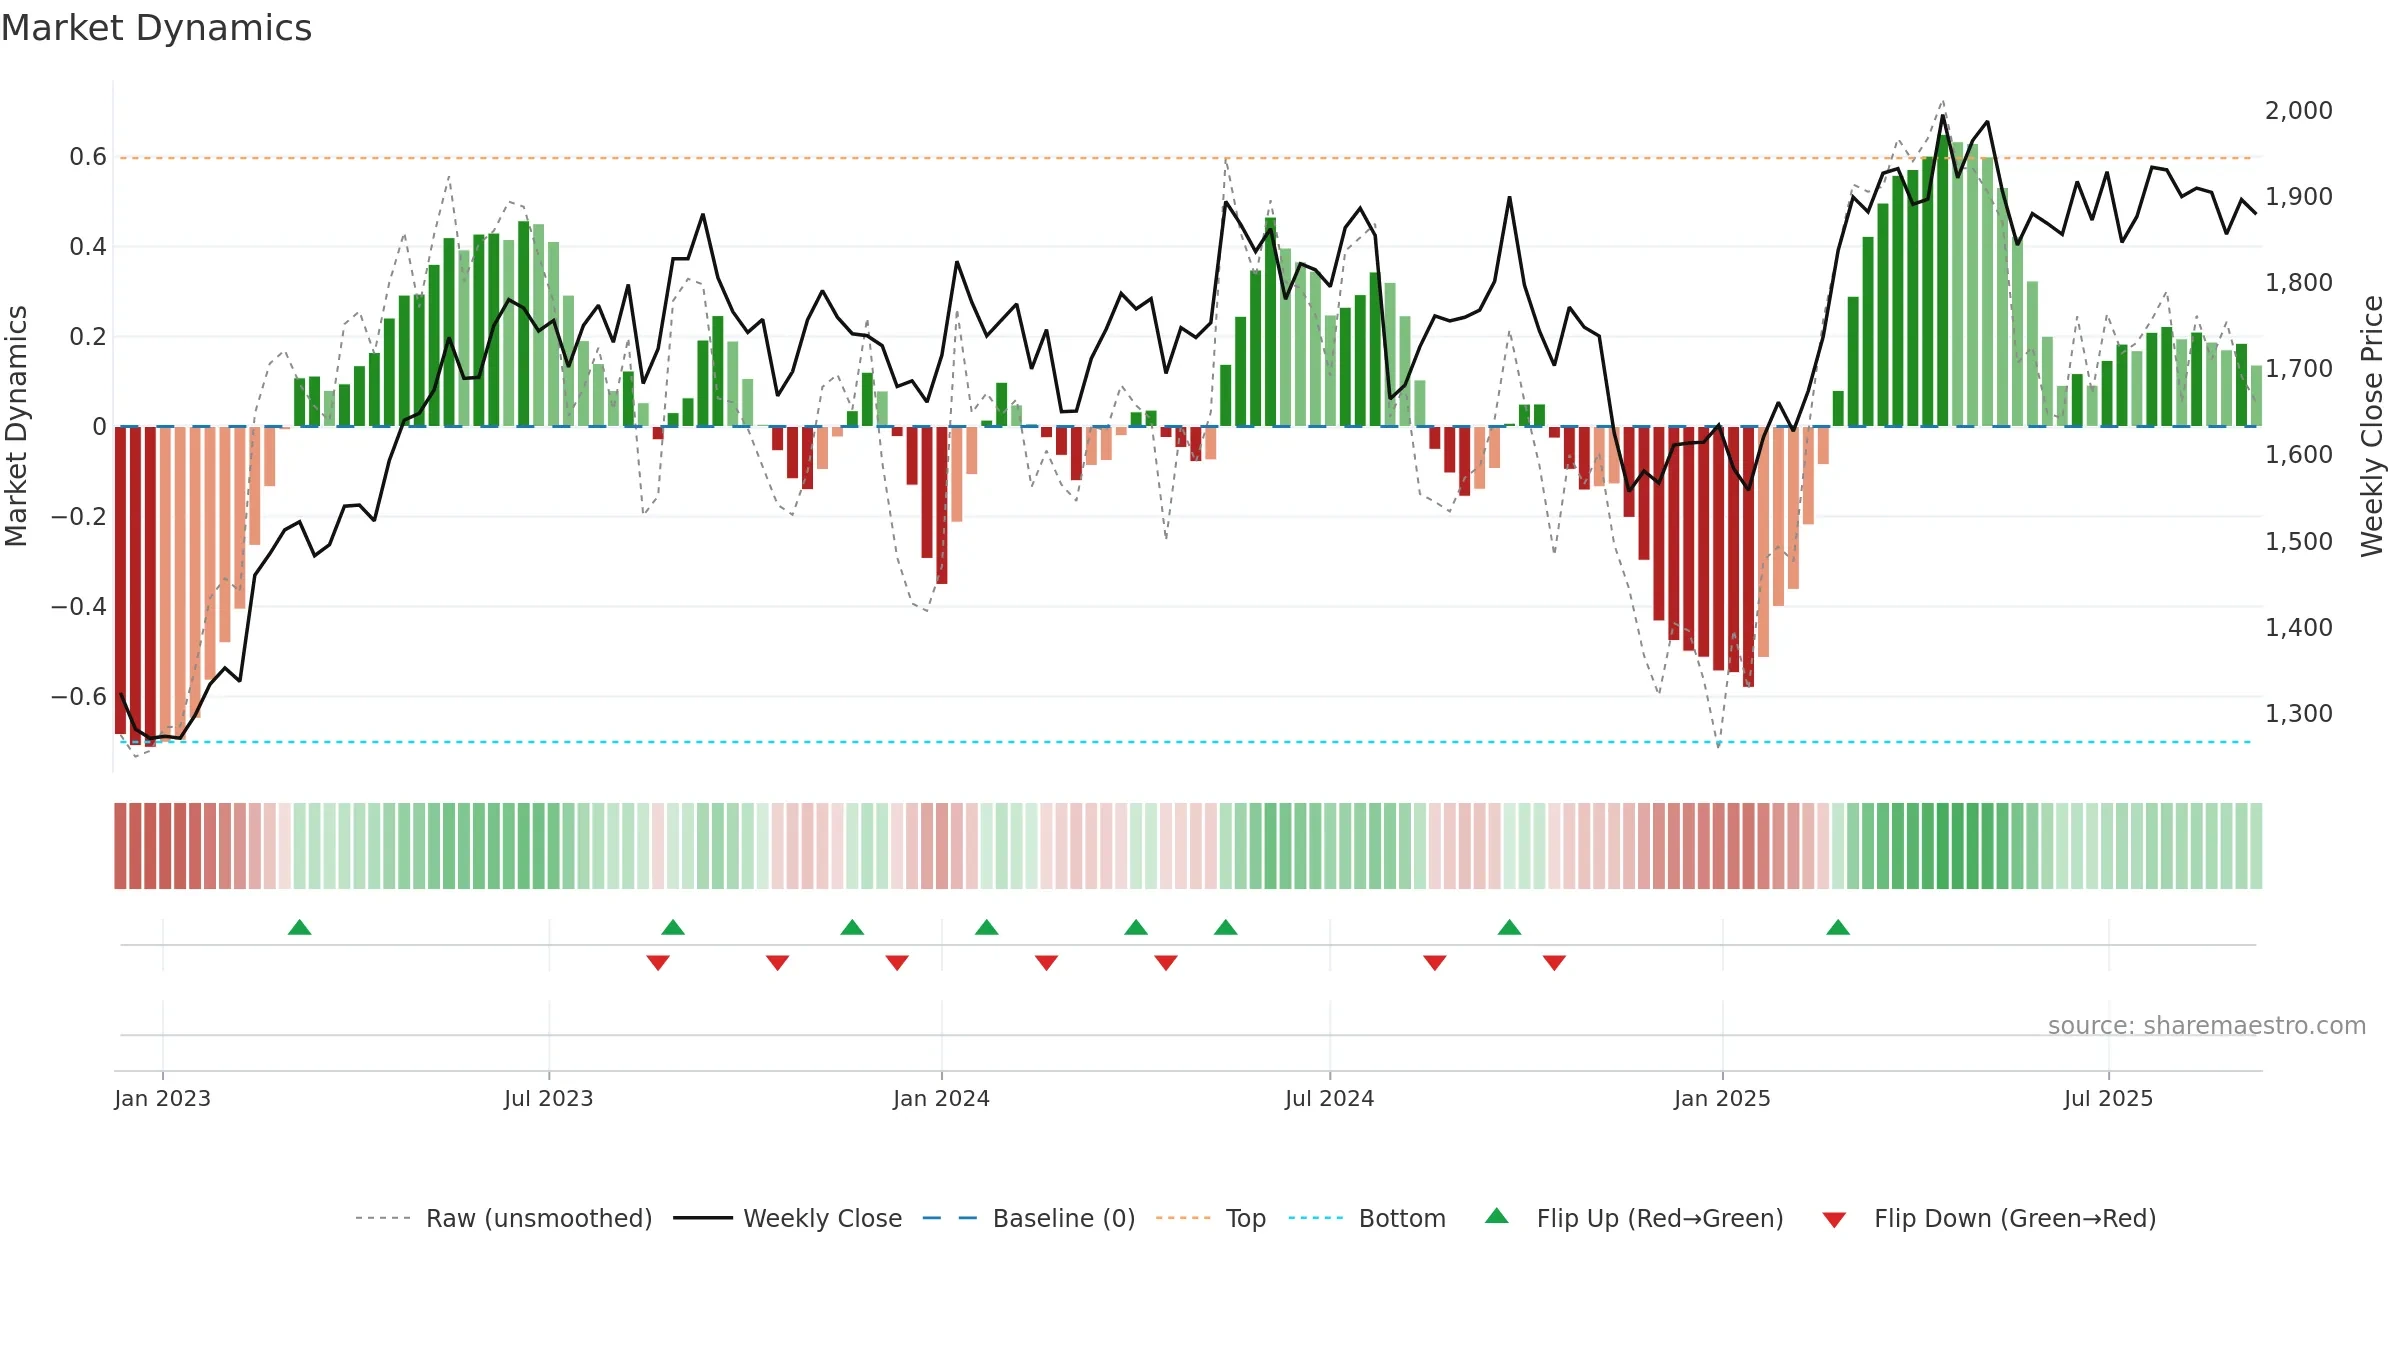Click the orange dashed Top line sample in legend
Image resolution: width=2400 pixels, height=1350 pixels.
(x=1183, y=1218)
